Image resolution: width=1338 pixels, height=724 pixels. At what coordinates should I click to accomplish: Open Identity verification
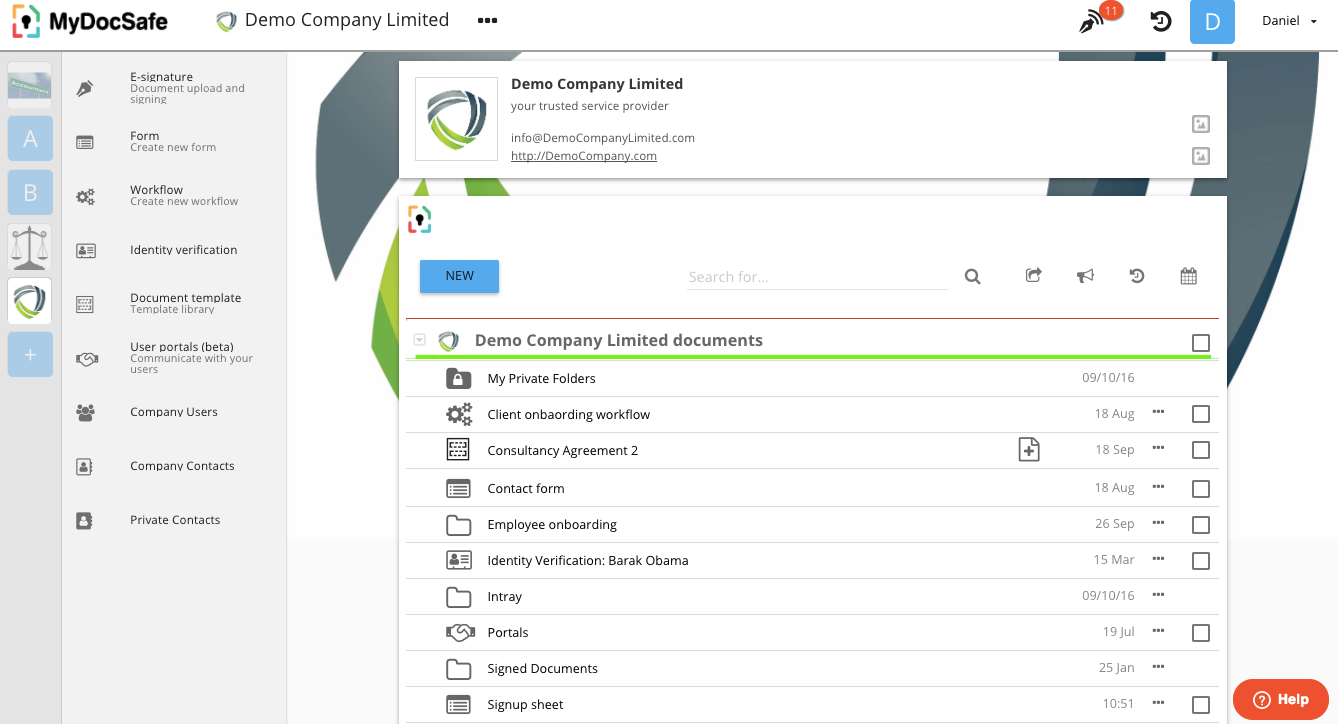184,250
